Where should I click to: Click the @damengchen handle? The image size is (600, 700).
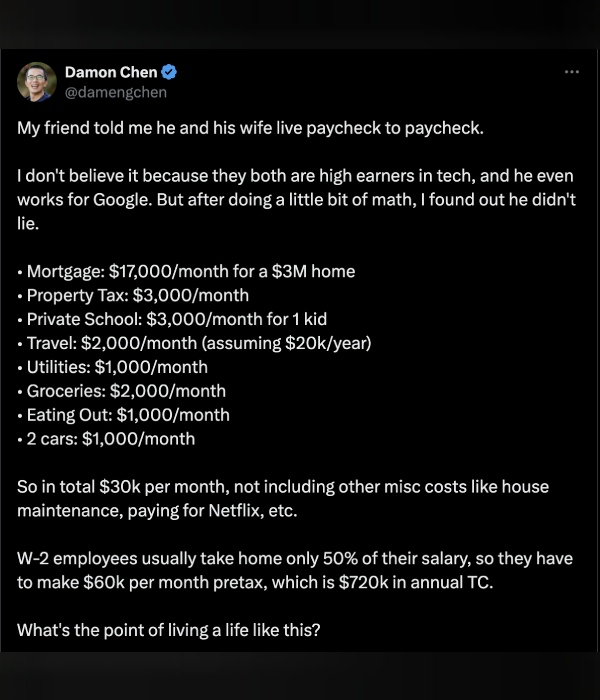pos(116,92)
